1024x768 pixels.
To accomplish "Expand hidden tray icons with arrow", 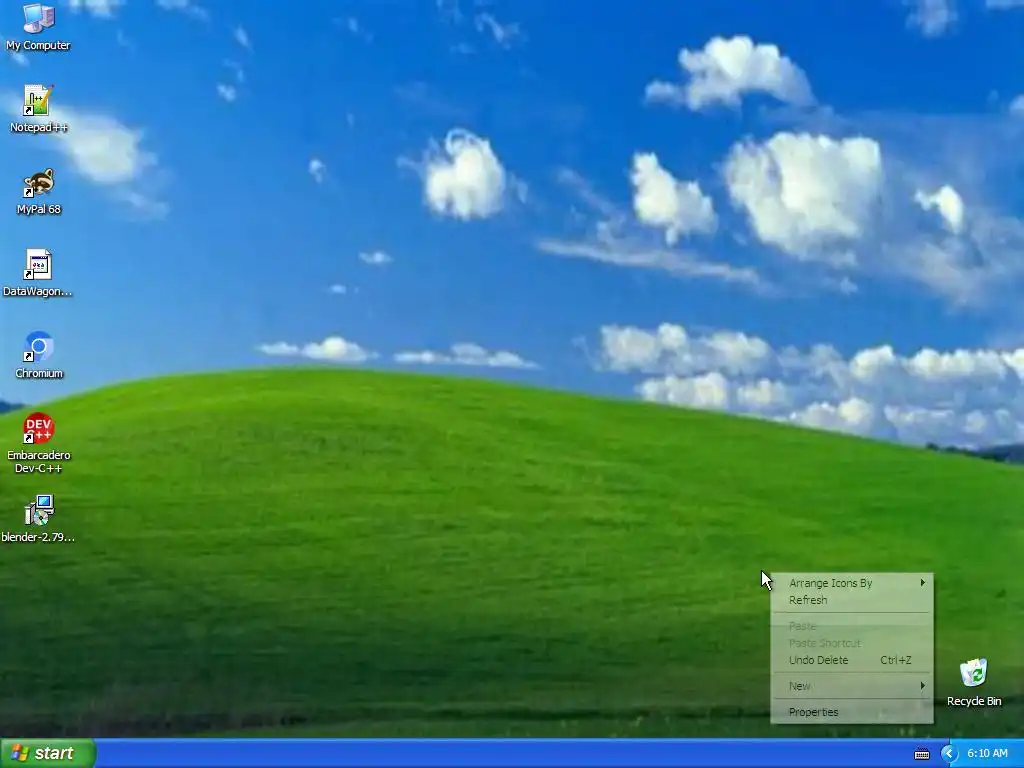I will coord(948,754).
